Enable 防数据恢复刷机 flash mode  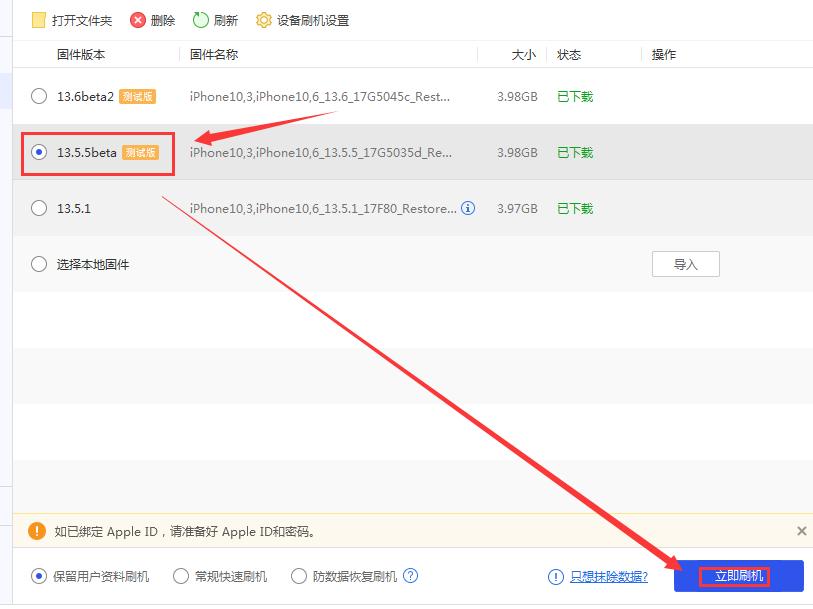pyautogui.click(x=299, y=576)
